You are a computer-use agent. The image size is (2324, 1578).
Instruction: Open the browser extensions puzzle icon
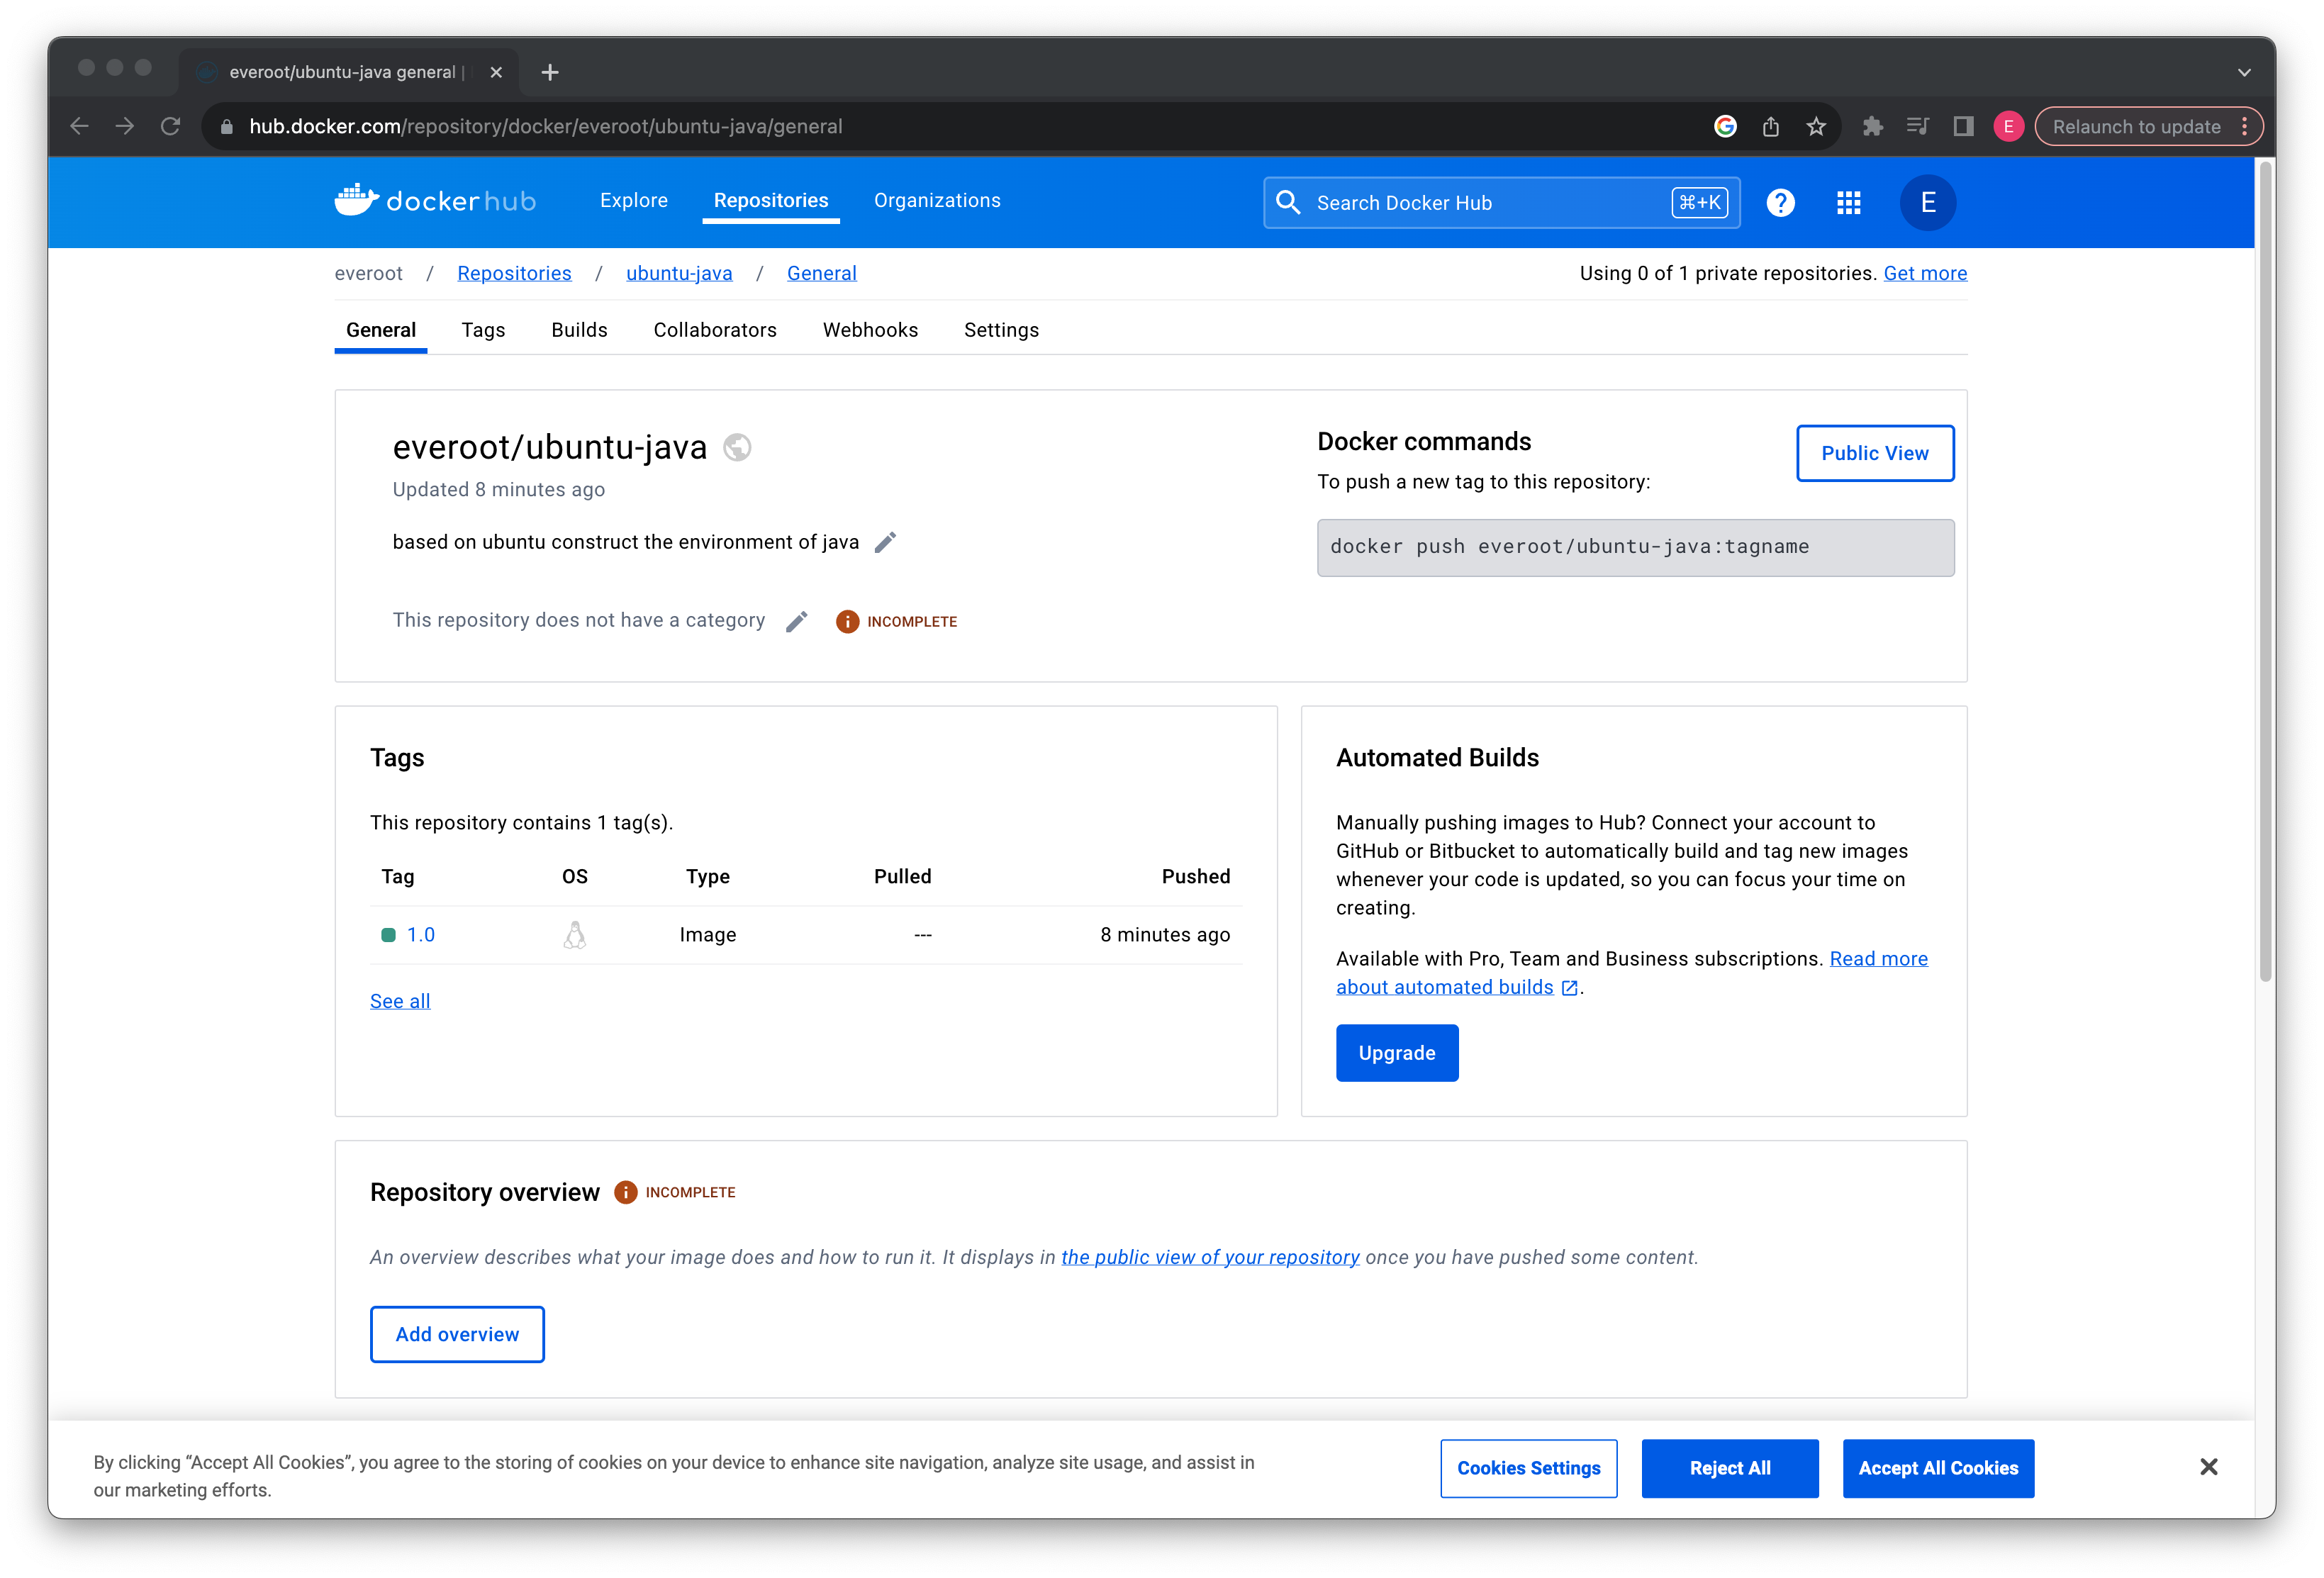pos(1872,126)
